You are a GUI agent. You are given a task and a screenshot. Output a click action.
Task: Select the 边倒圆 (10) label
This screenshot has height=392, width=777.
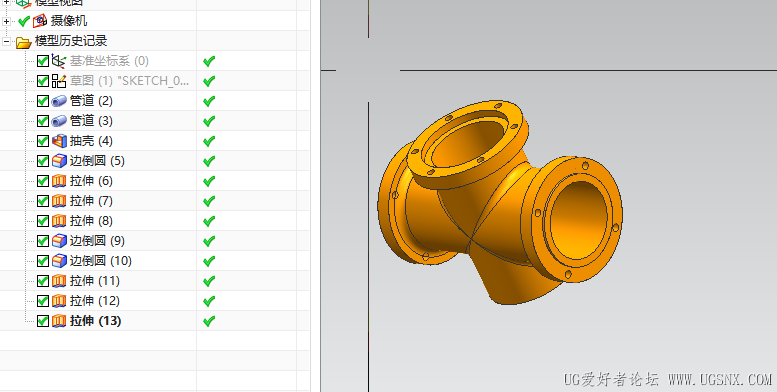[101, 261]
